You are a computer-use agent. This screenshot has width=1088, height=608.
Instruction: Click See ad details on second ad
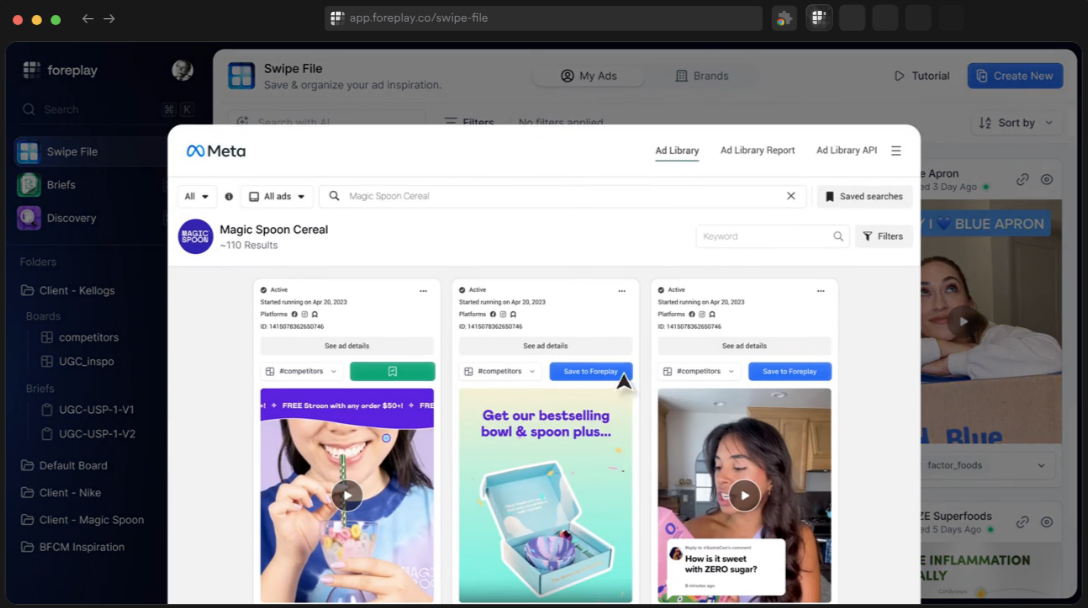pos(545,346)
